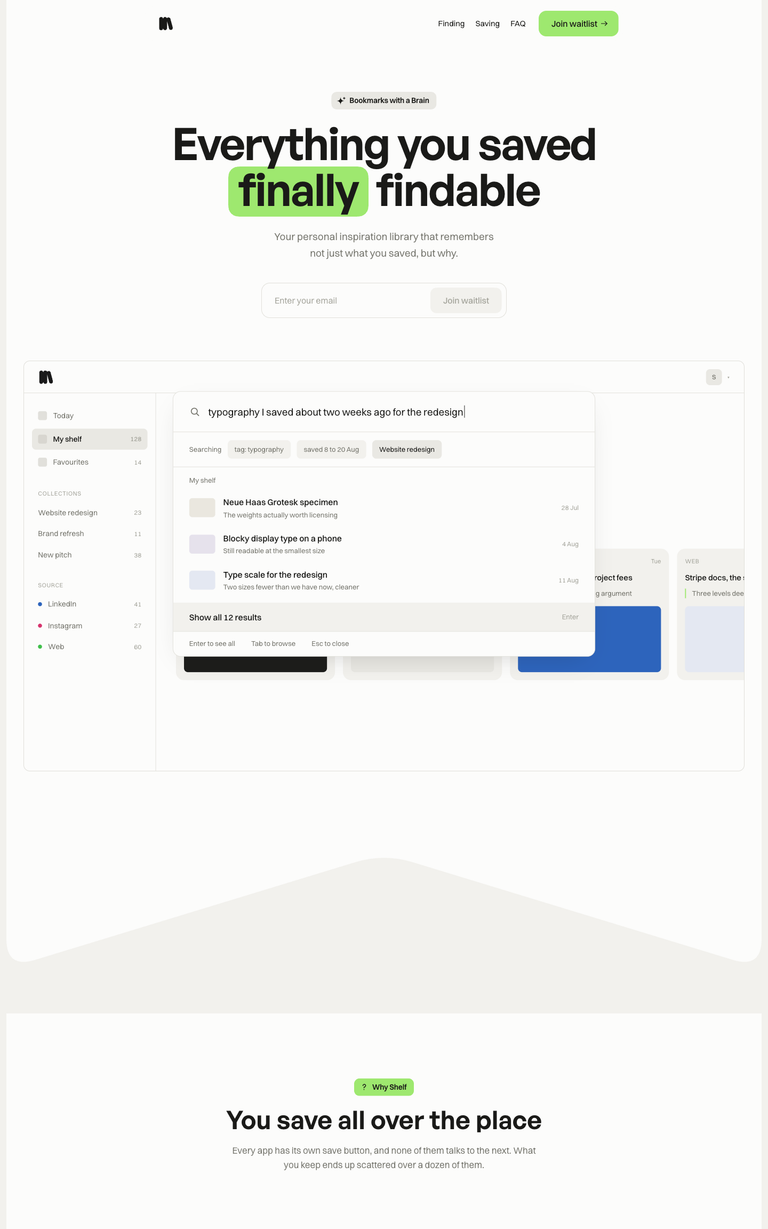Click thumbnail of Neue Haas Grotesk specimen
The image size is (768, 1229).
pyautogui.click(x=202, y=508)
